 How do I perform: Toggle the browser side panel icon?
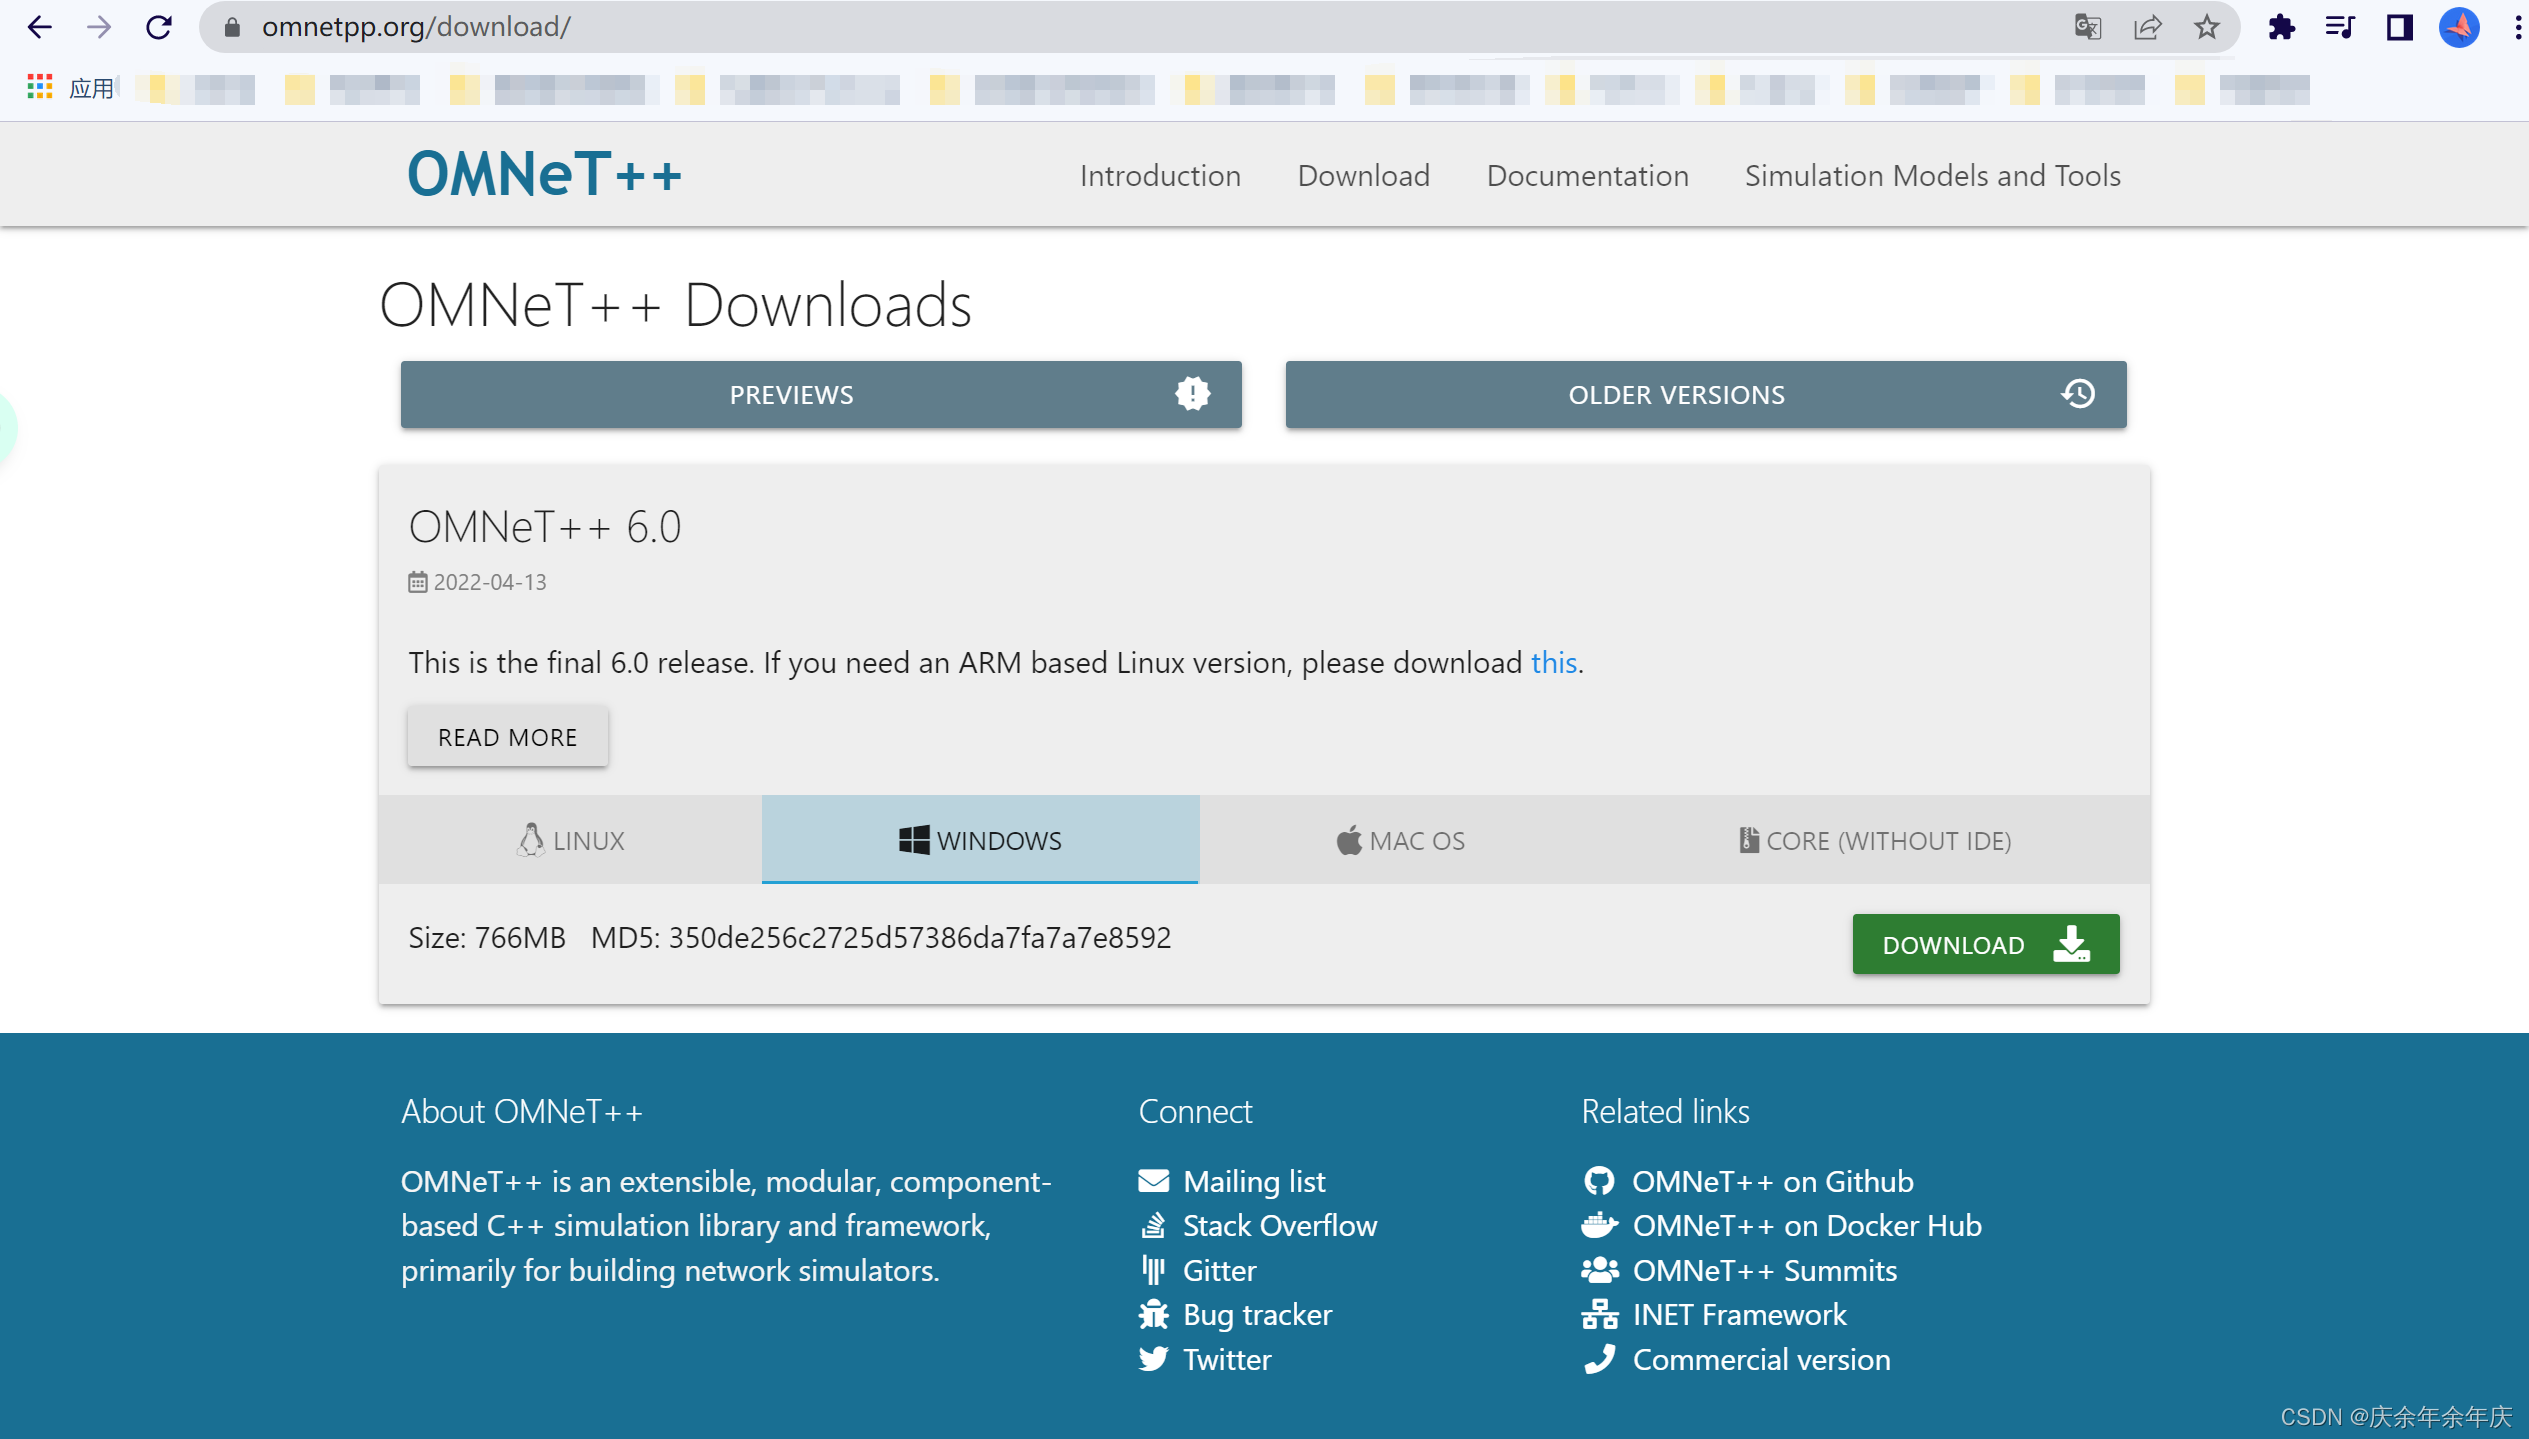click(2399, 27)
